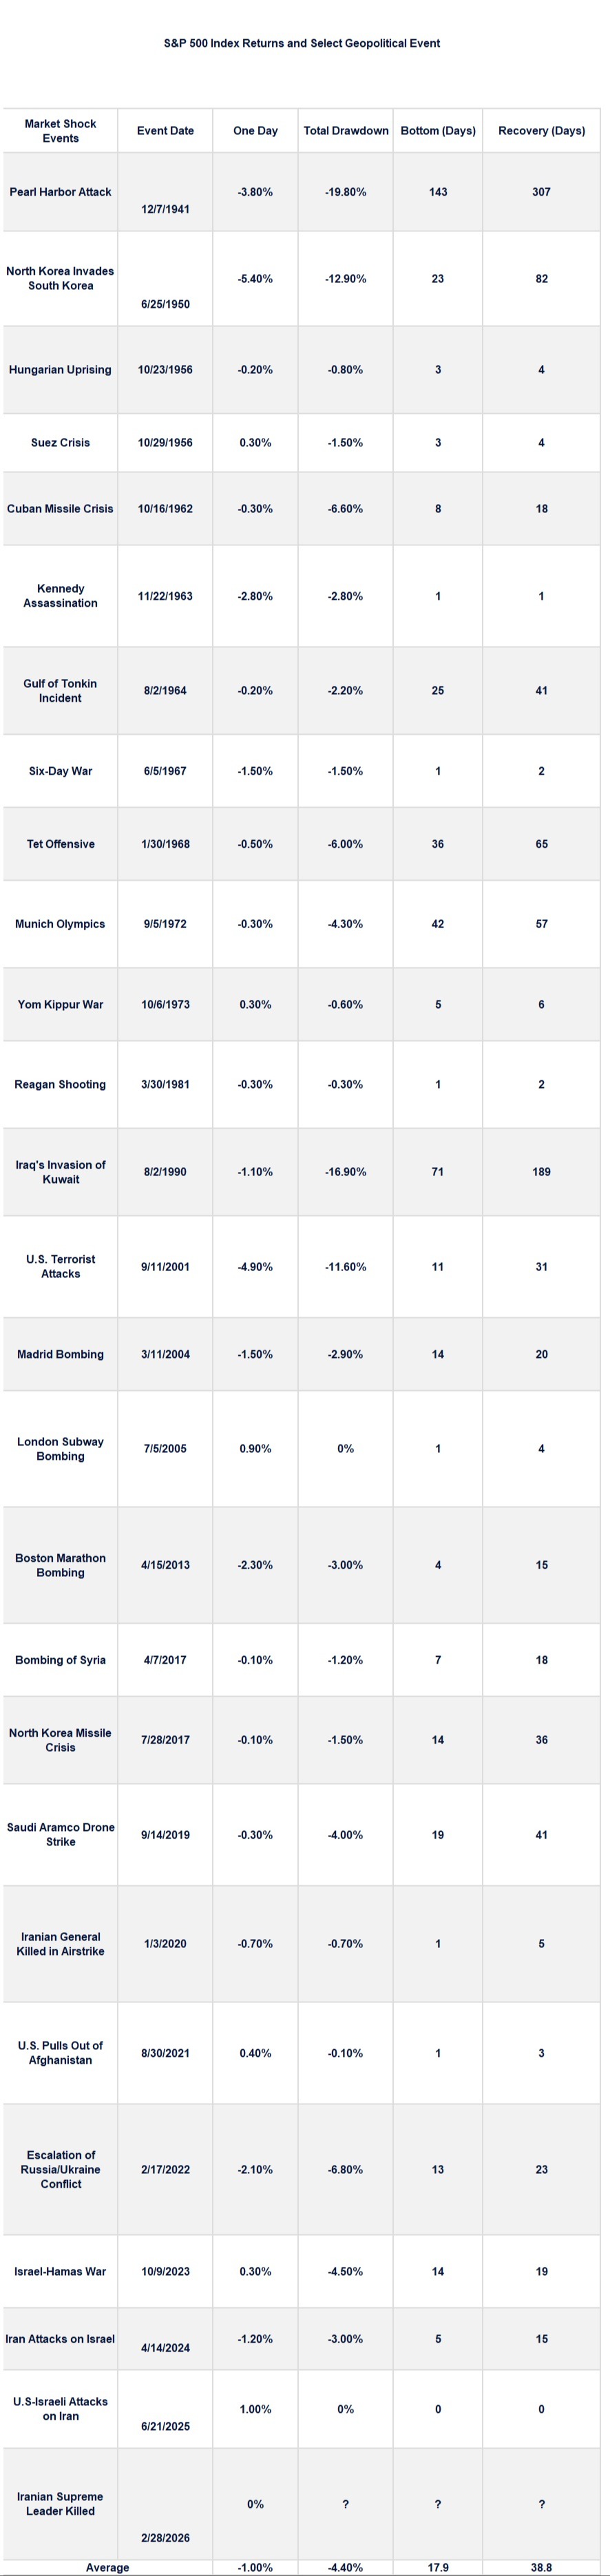Click the One Day column header
The height and width of the screenshot is (2576, 610).
(x=255, y=131)
